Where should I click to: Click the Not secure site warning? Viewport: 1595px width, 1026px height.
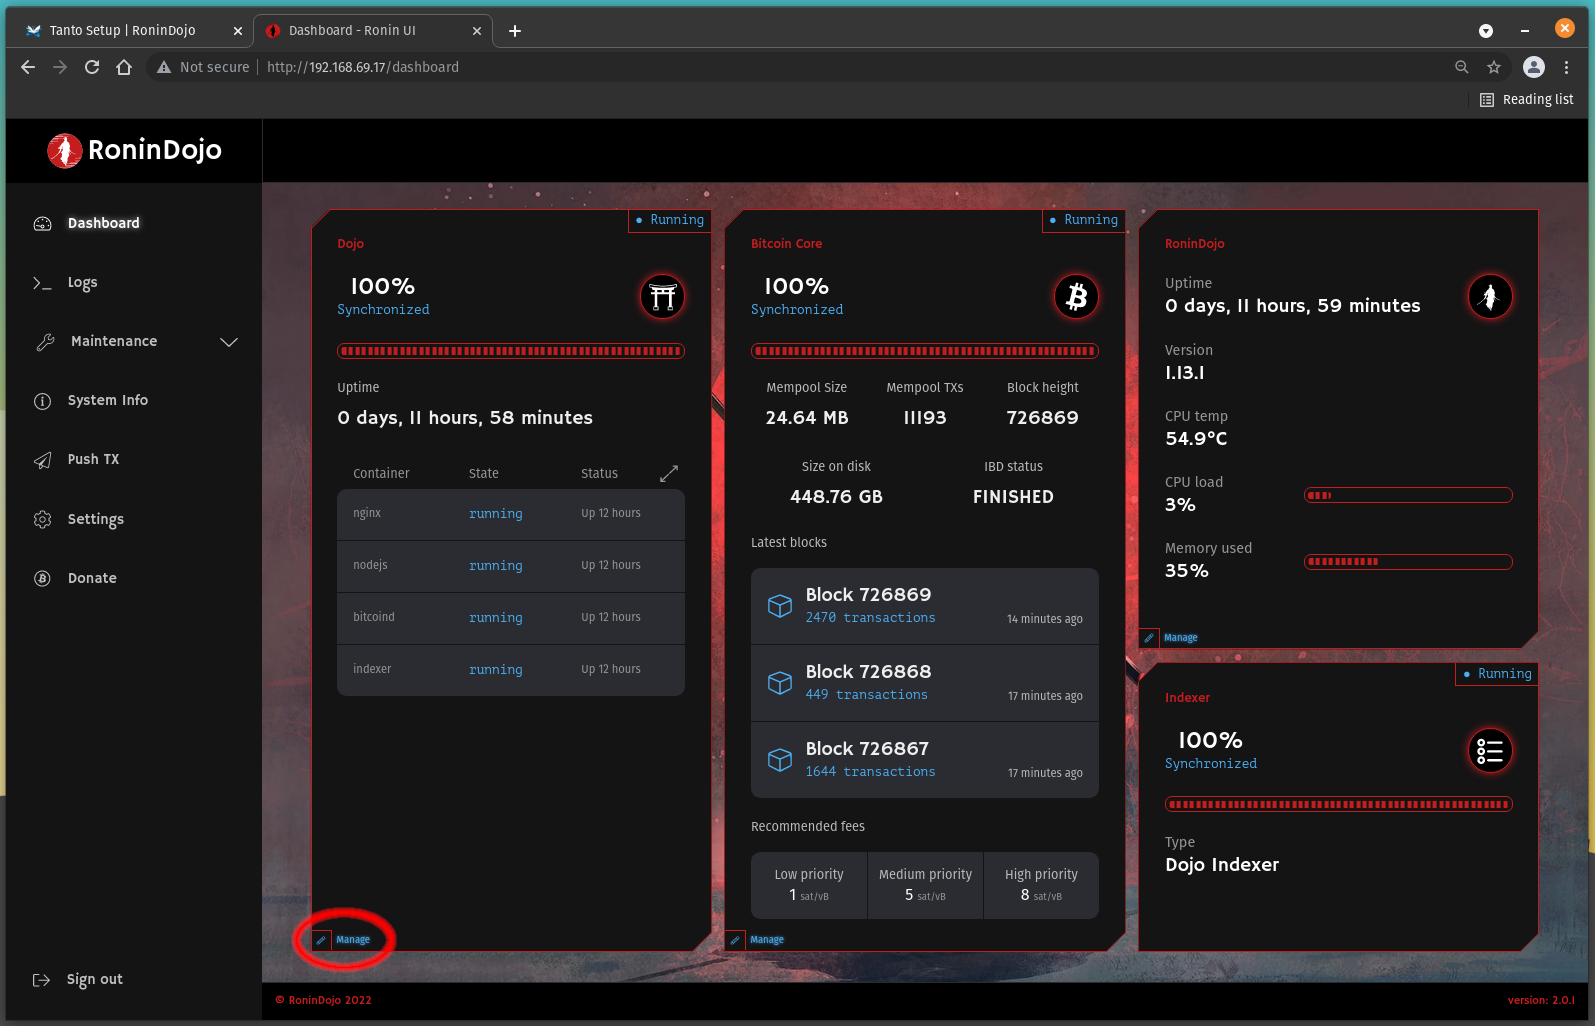click(x=203, y=67)
